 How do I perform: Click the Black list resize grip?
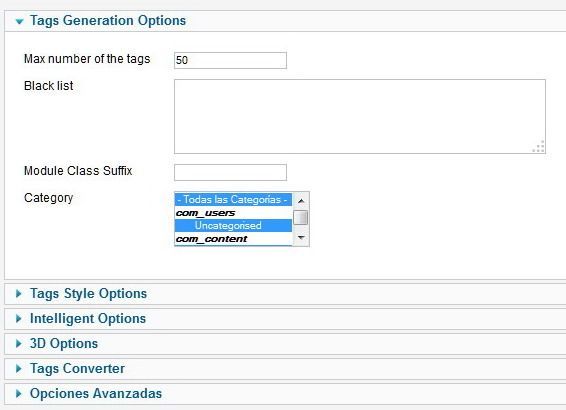(x=539, y=147)
